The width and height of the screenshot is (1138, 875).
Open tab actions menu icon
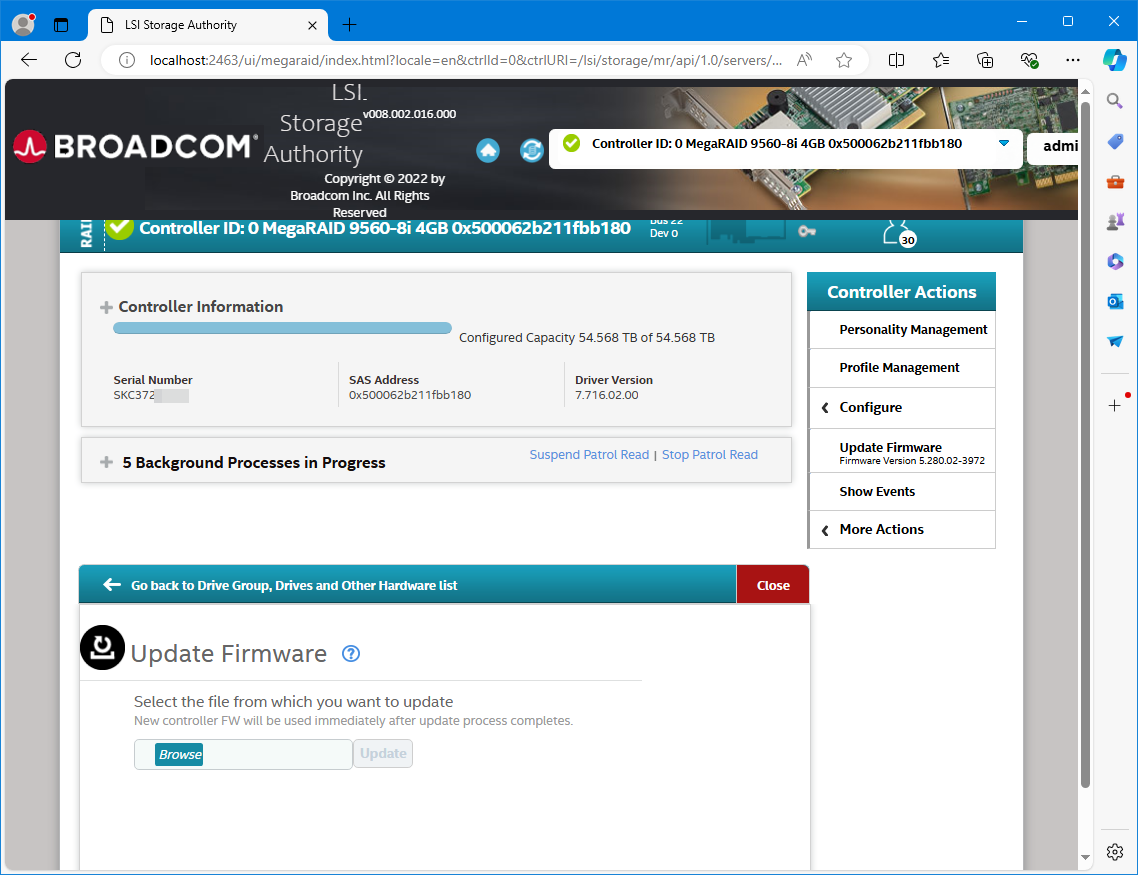tap(61, 25)
